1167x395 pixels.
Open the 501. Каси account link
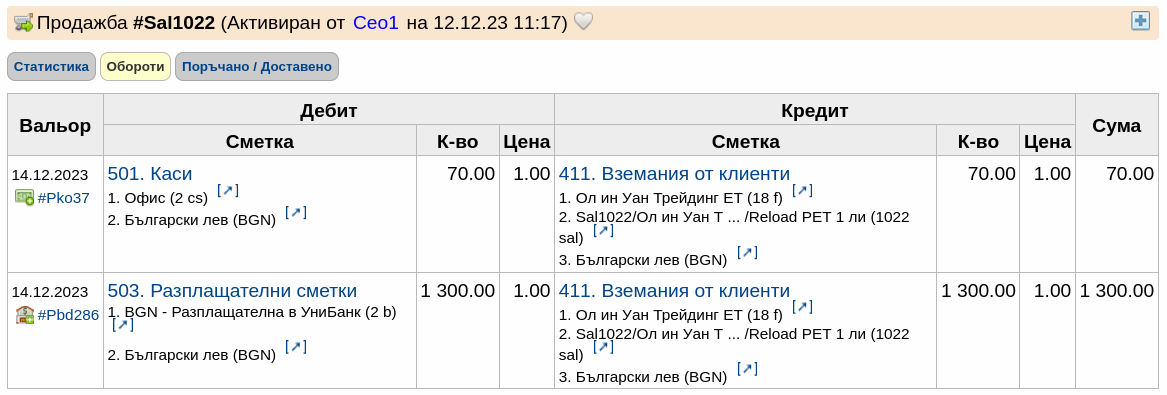pyautogui.click(x=150, y=174)
